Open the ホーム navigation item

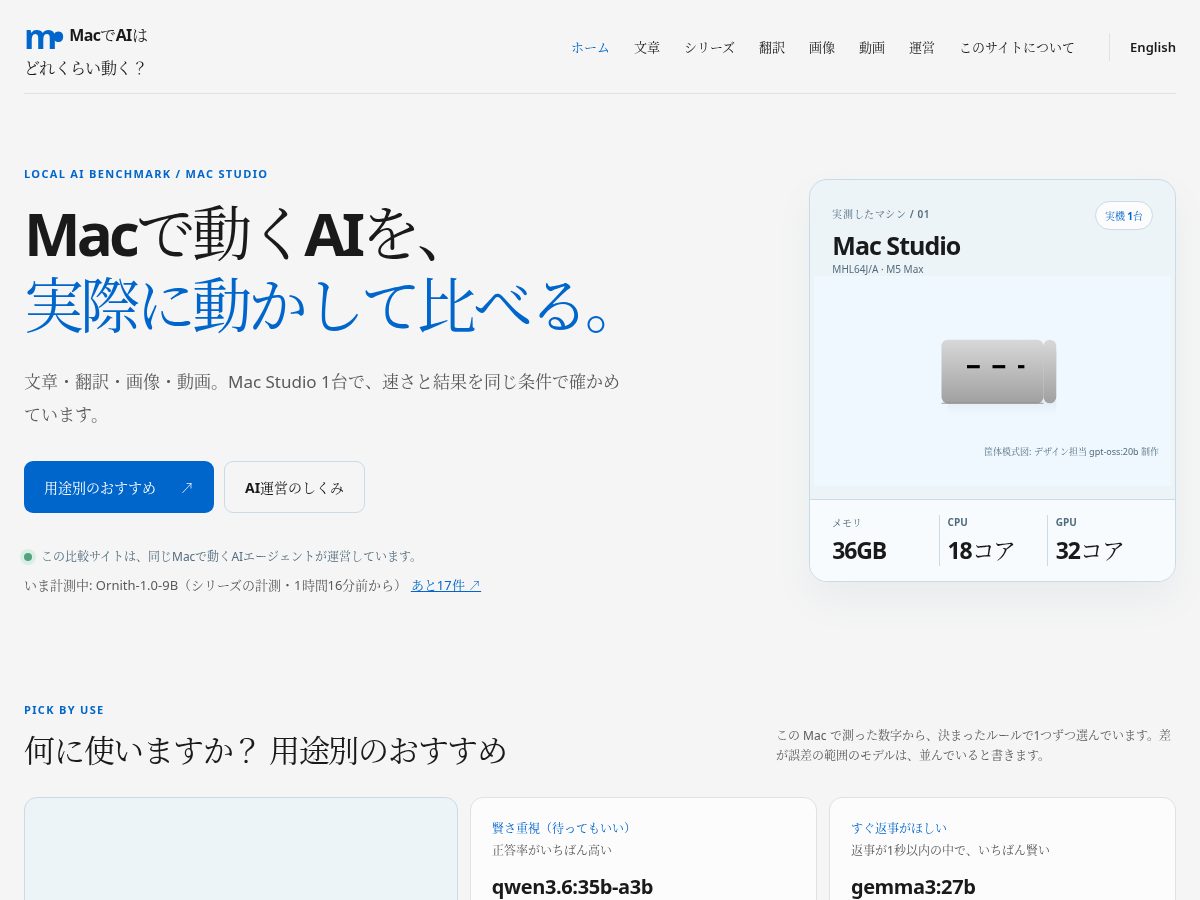coord(590,47)
